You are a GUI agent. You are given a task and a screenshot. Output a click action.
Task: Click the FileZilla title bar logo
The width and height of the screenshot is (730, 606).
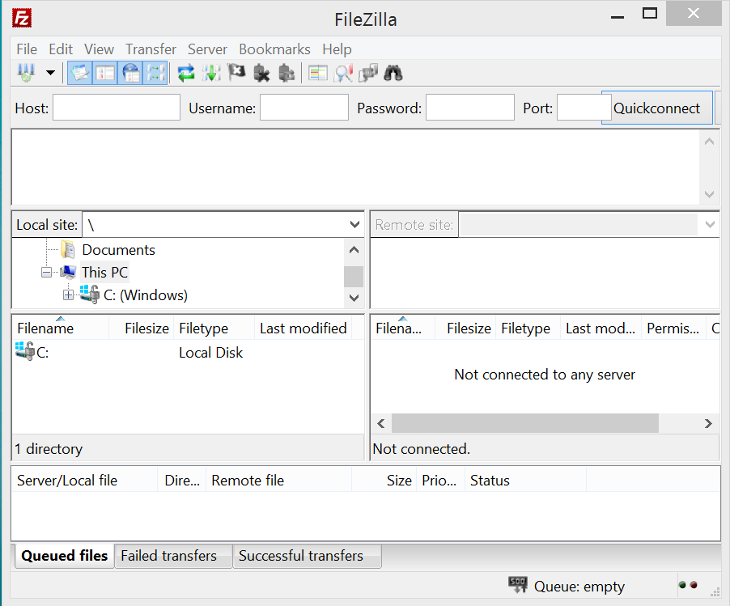coord(22,19)
